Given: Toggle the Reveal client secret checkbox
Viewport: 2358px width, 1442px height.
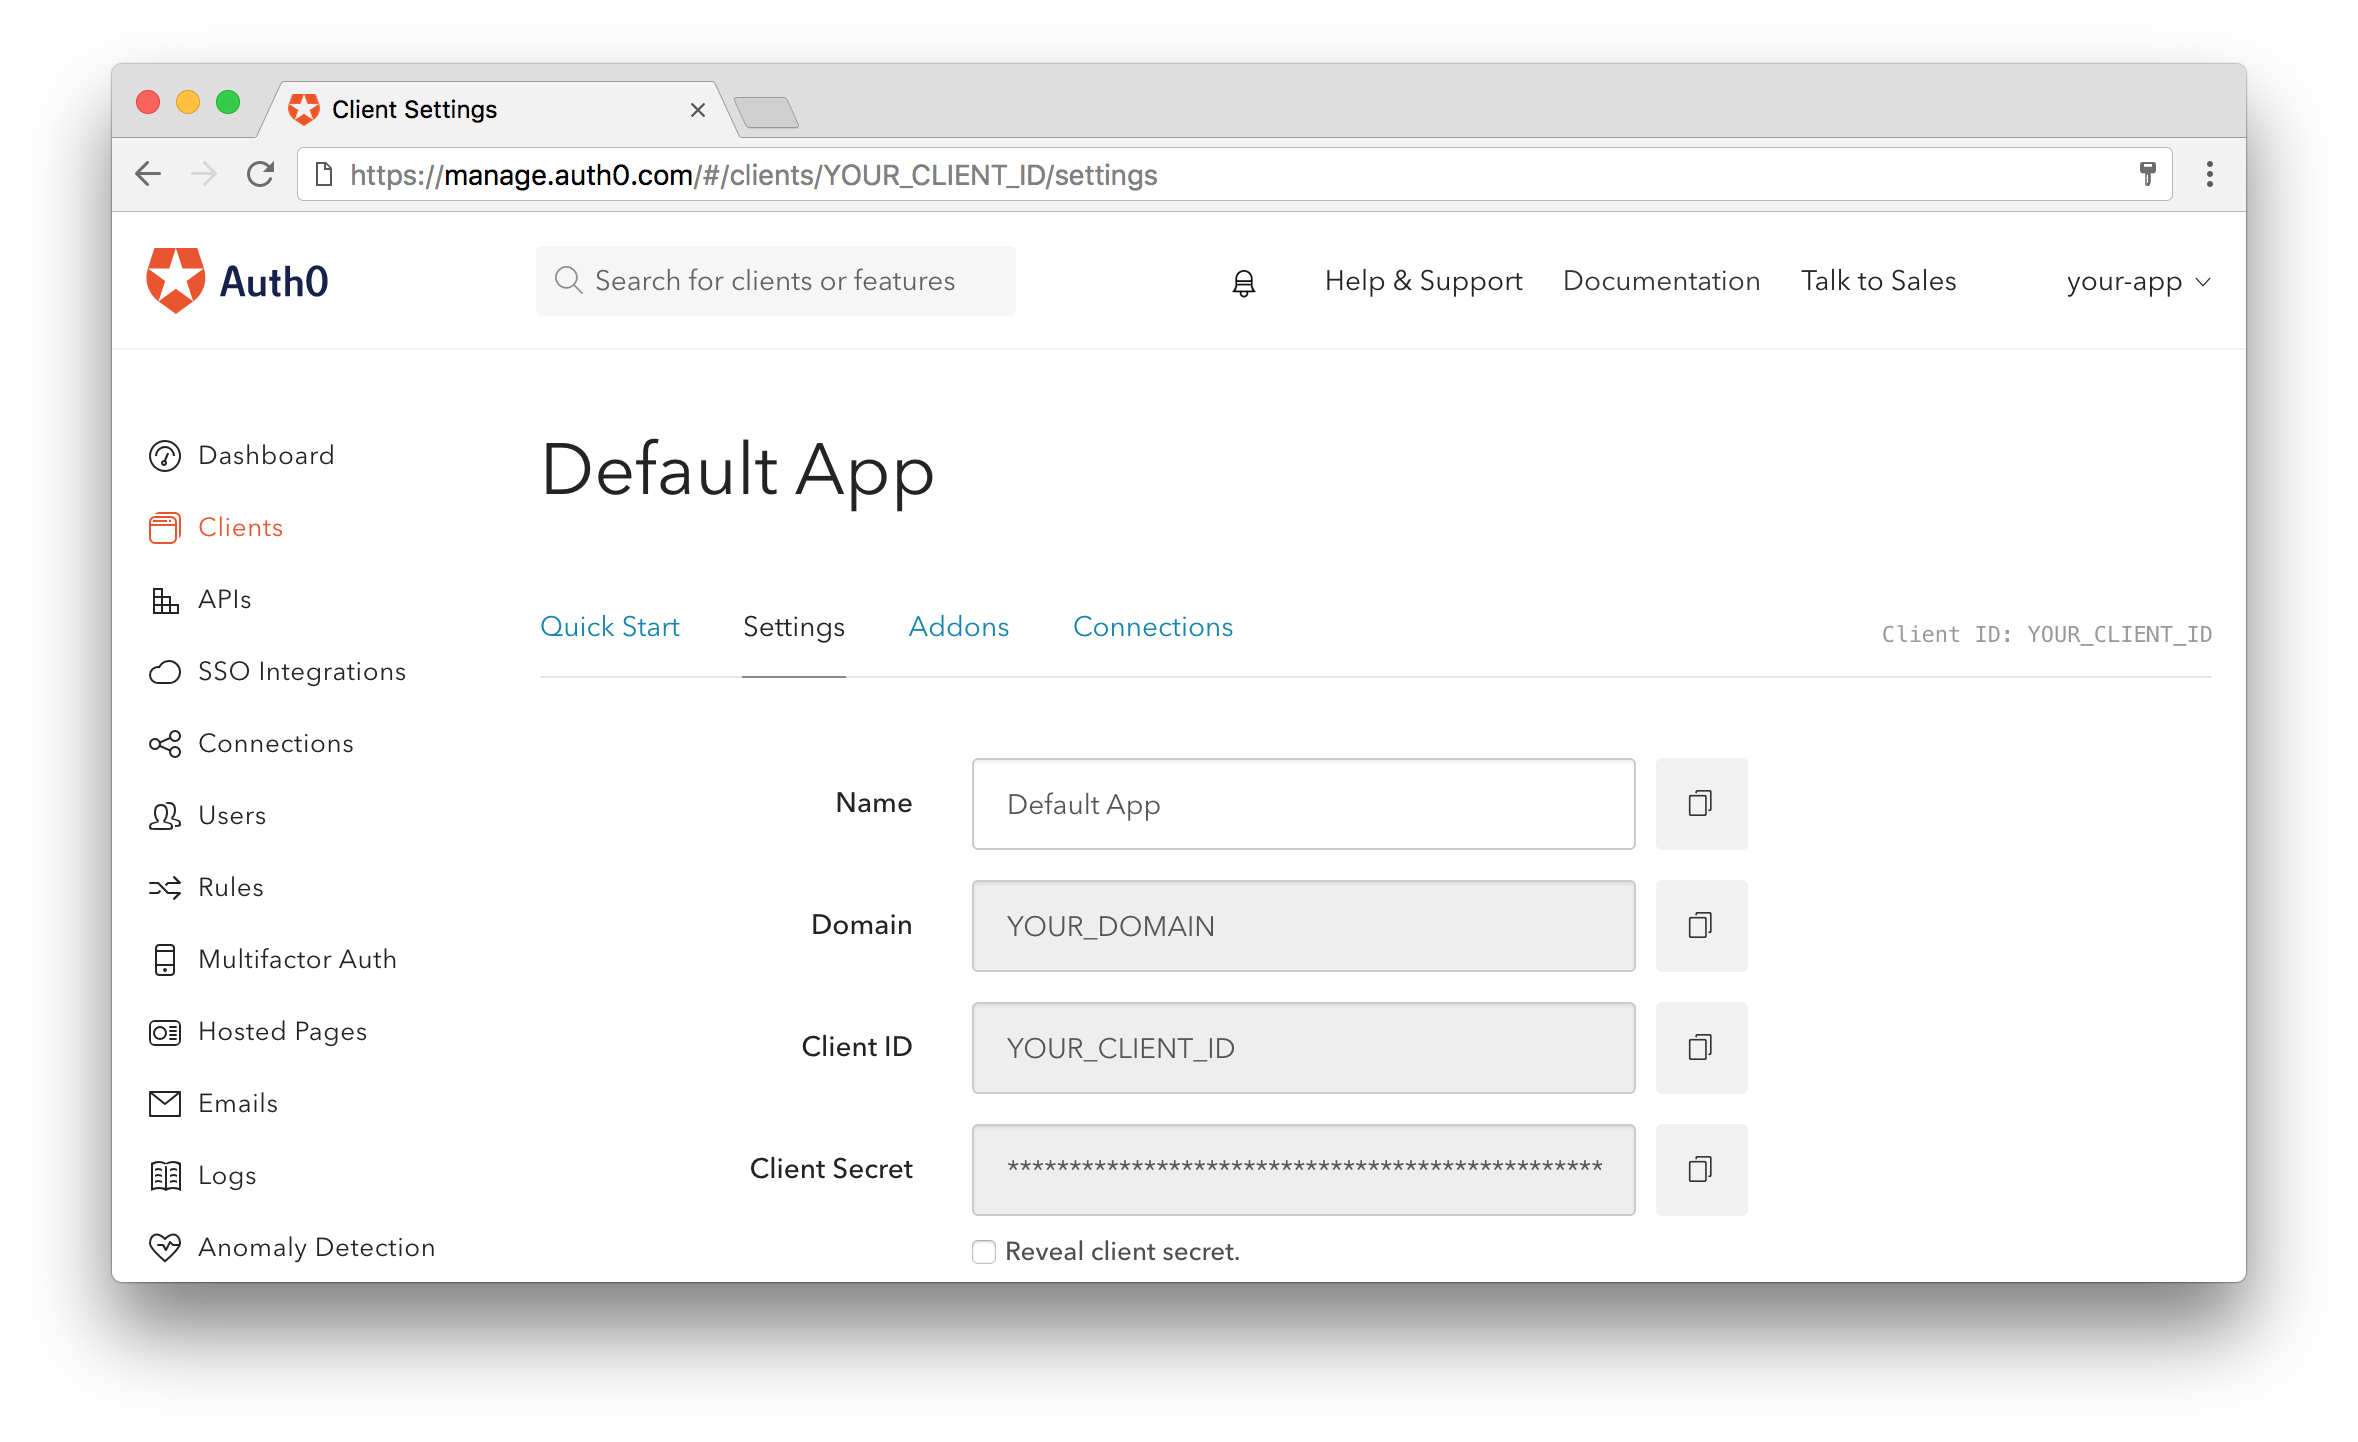Looking at the screenshot, I should [x=984, y=1250].
